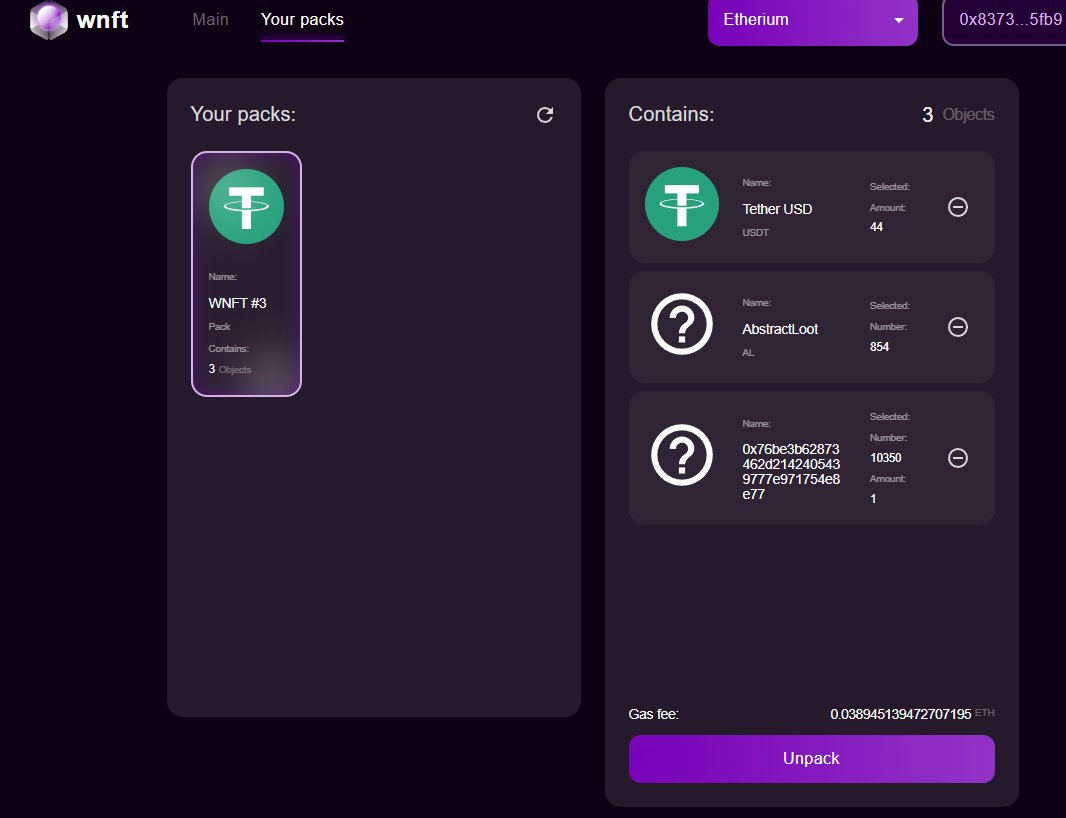This screenshot has height=818, width=1066.
Task: Click the AbstractLoot name text
Action: coord(780,329)
